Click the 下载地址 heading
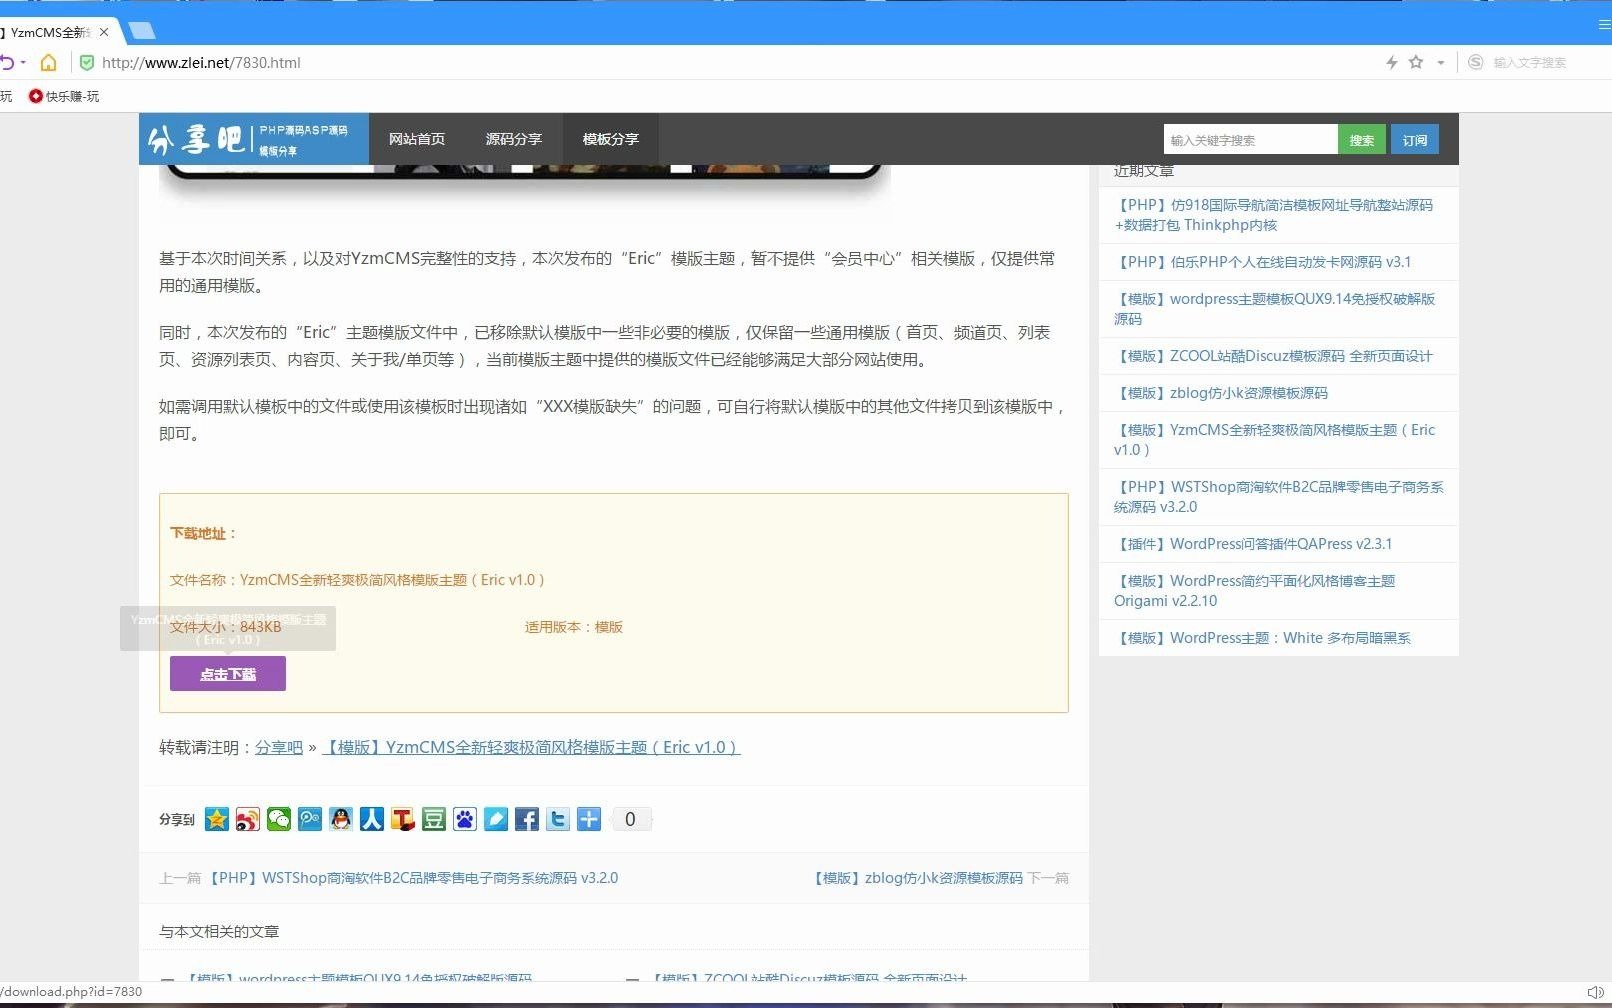Screen dimensions: 1612x1008 (203, 533)
